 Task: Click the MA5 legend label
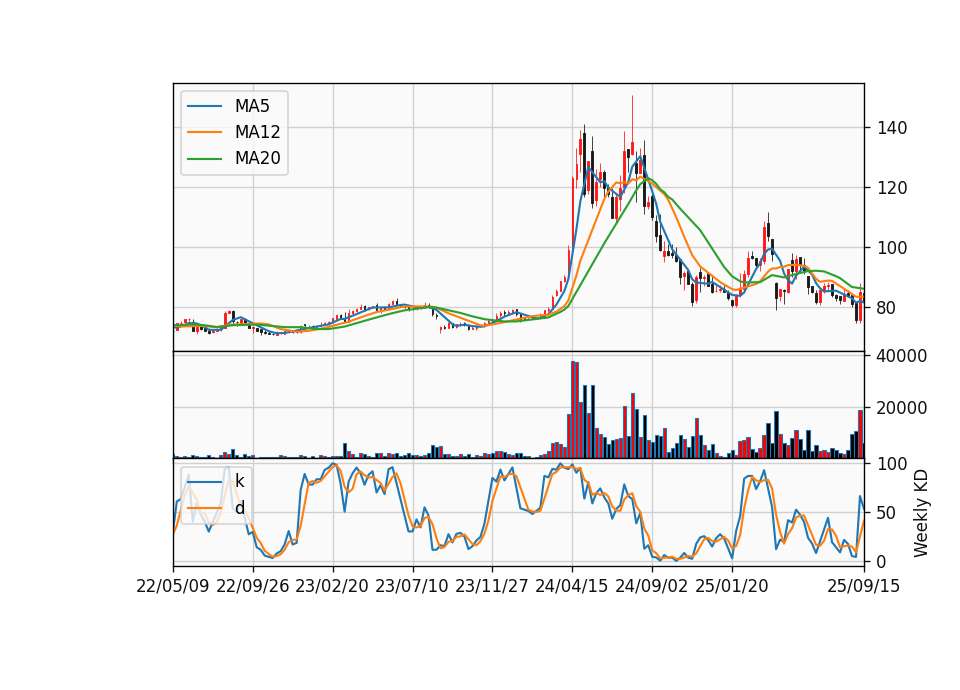[x=252, y=106]
